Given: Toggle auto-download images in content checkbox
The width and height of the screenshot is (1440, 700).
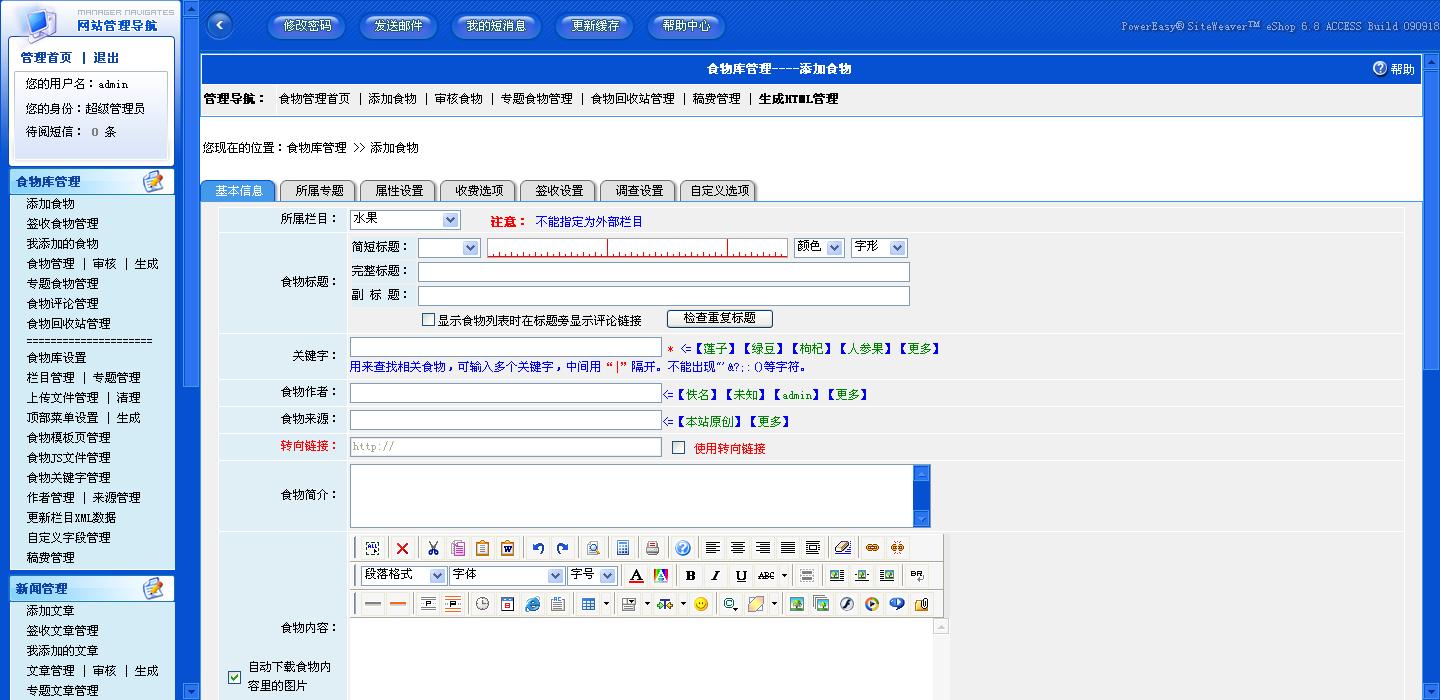Looking at the screenshot, I should click(234, 677).
